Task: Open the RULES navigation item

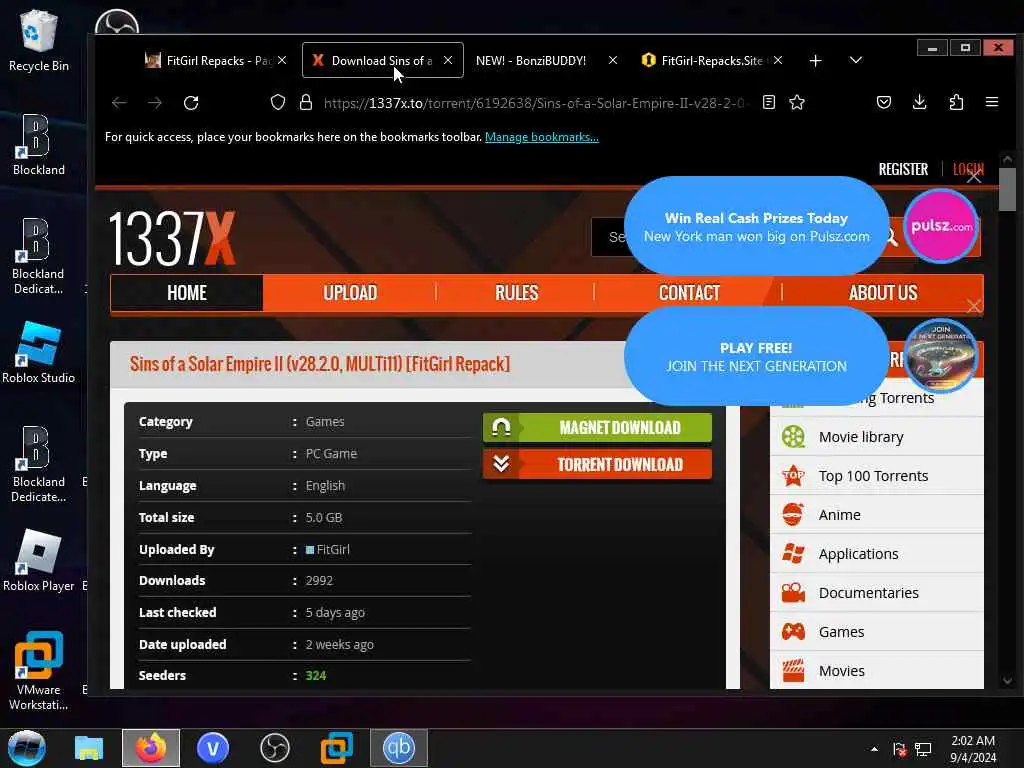Action: pos(516,293)
